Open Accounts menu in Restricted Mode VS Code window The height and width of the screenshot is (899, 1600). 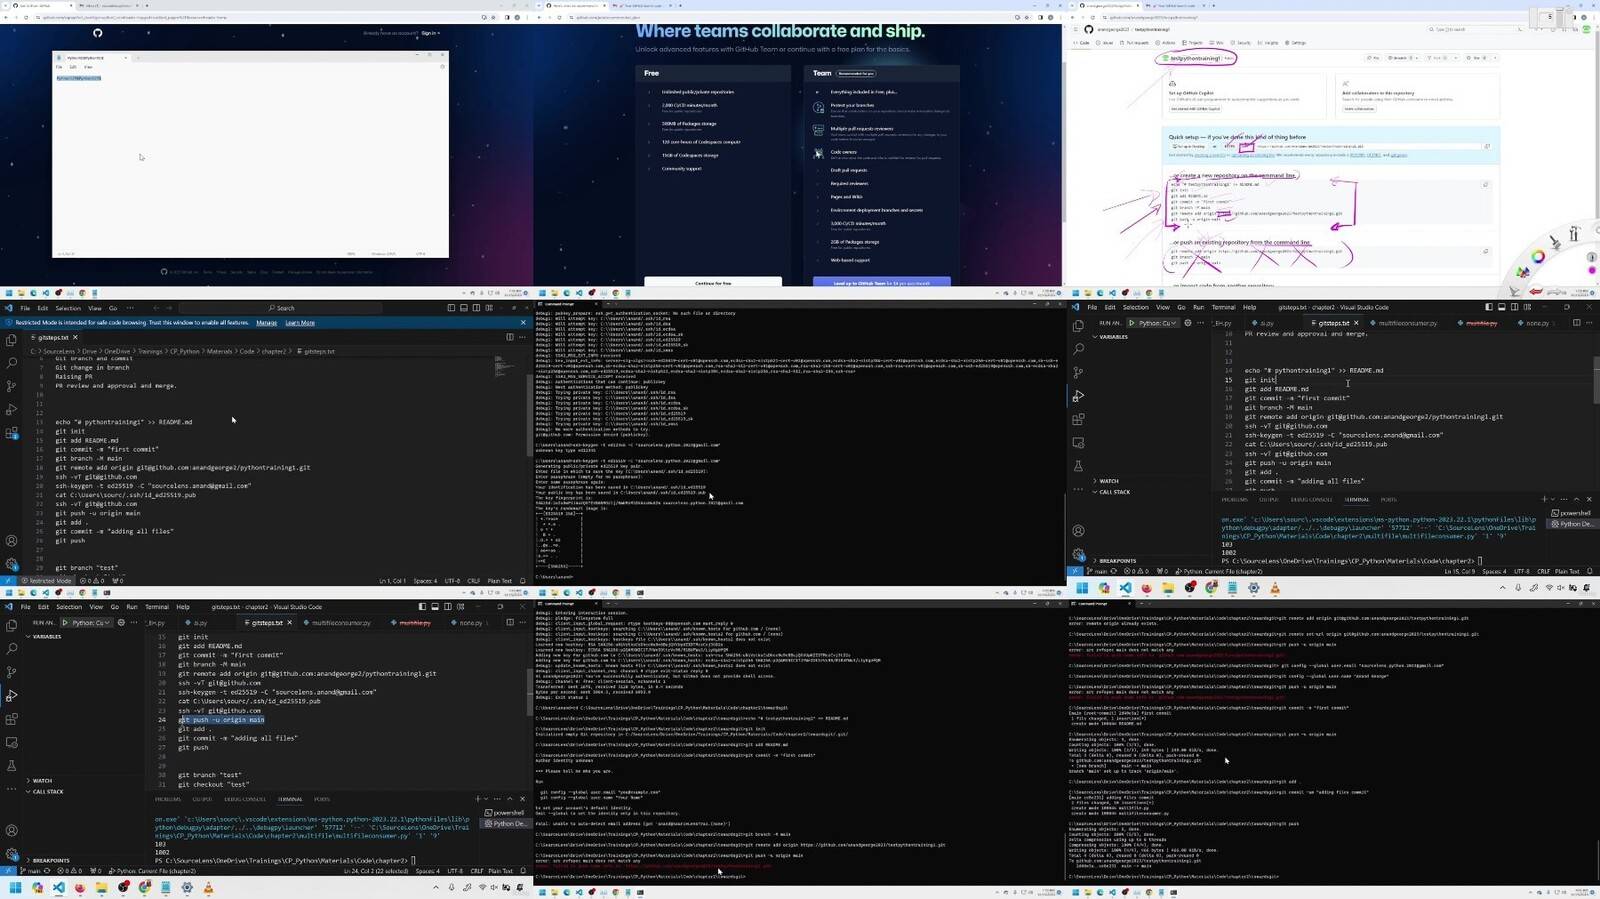click(x=11, y=541)
